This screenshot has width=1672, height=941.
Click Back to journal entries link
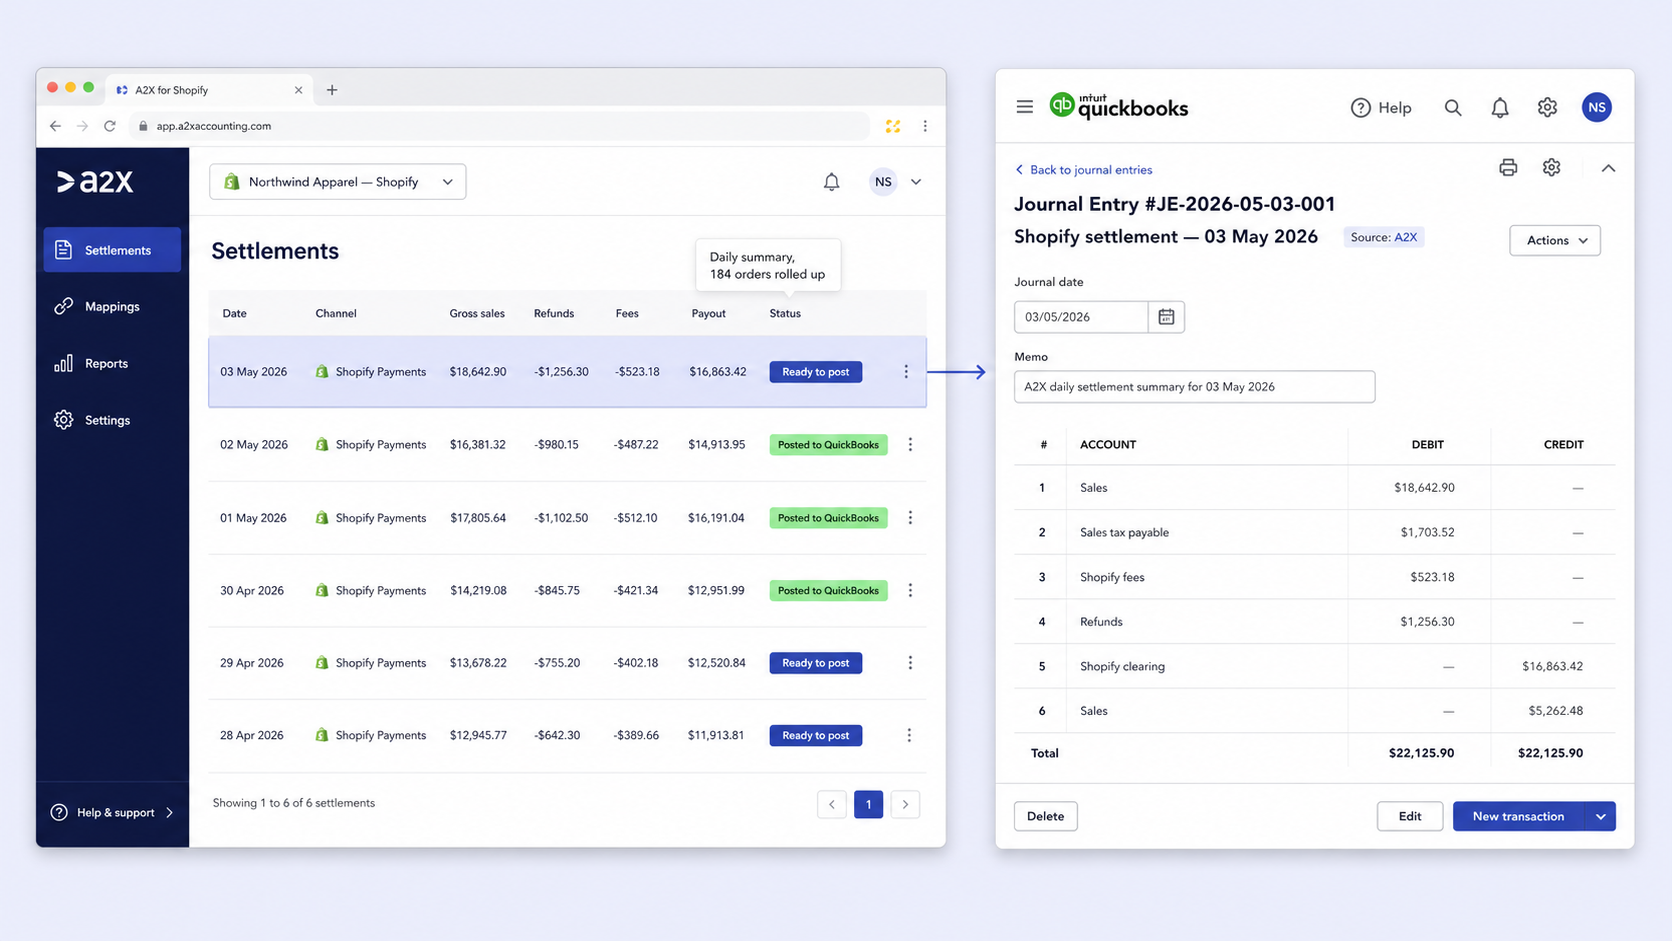coord(1083,170)
